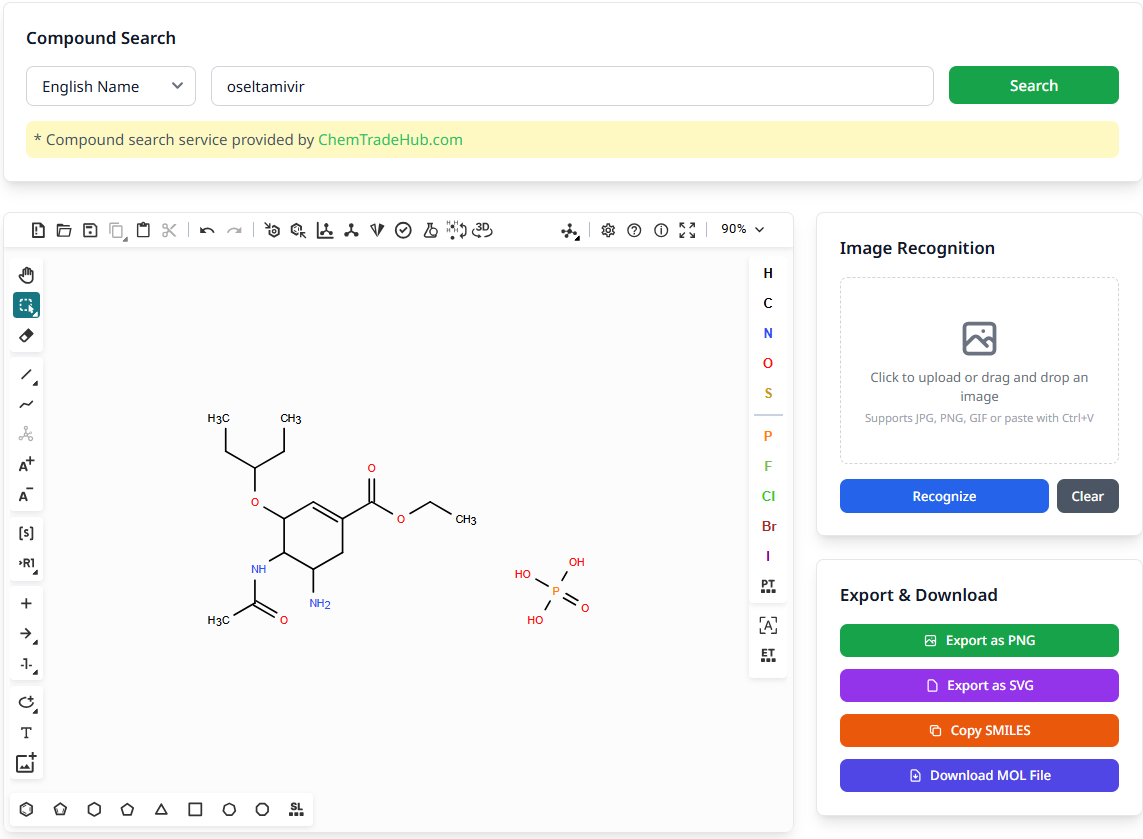Pick the reaction mapping tool
Image resolution: width=1143 pixels, height=839 pixels.
coord(26,664)
